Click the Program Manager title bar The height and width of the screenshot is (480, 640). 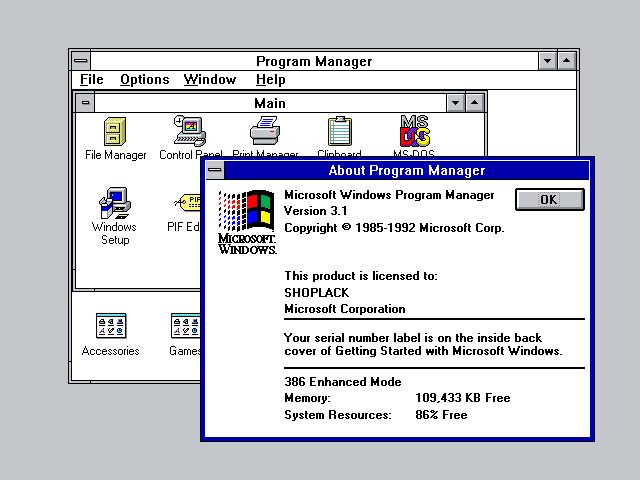tap(314, 61)
